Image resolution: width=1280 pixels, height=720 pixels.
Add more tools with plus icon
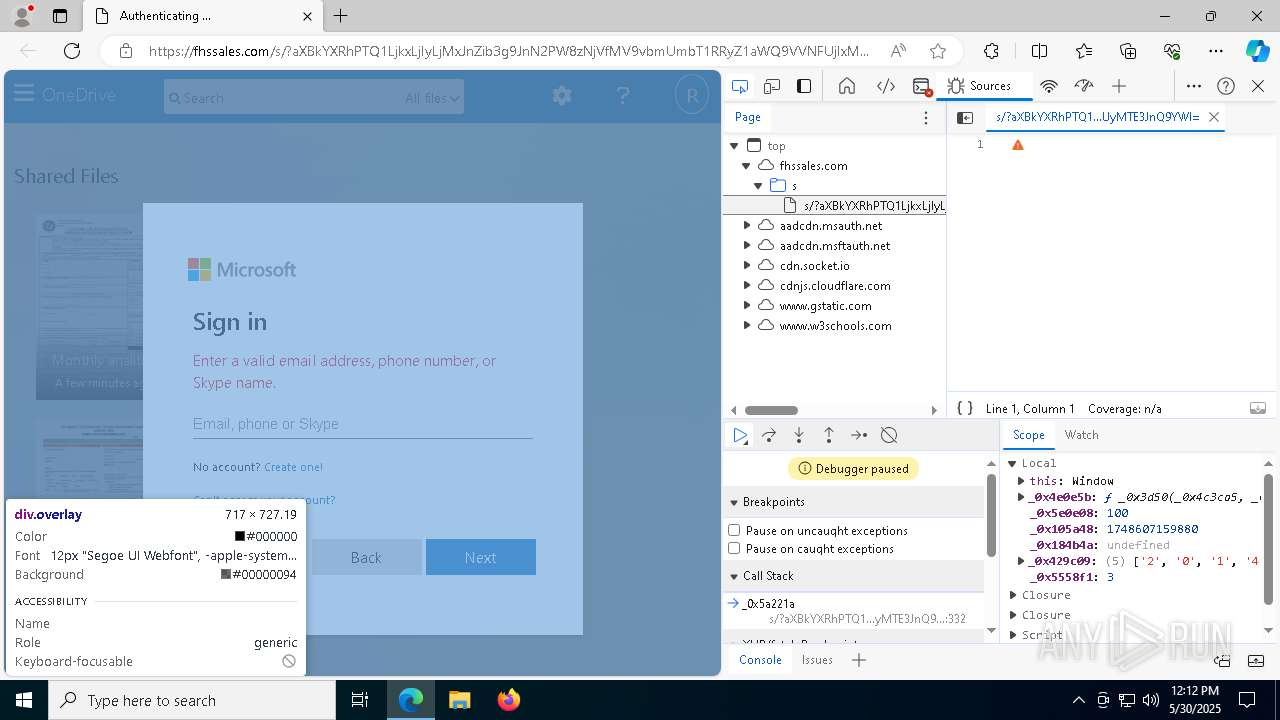[1119, 86]
